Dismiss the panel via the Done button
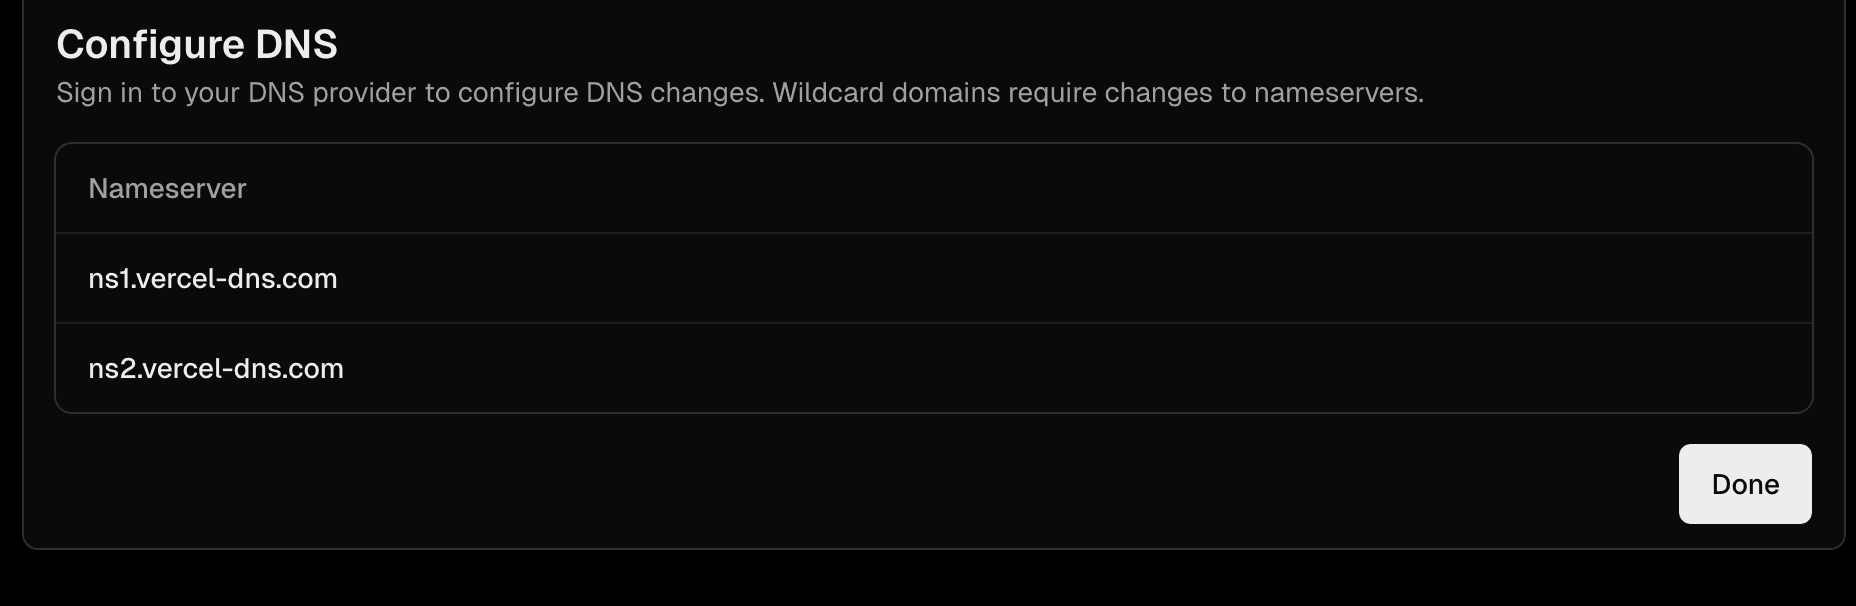The image size is (1856, 606). pyautogui.click(x=1744, y=484)
